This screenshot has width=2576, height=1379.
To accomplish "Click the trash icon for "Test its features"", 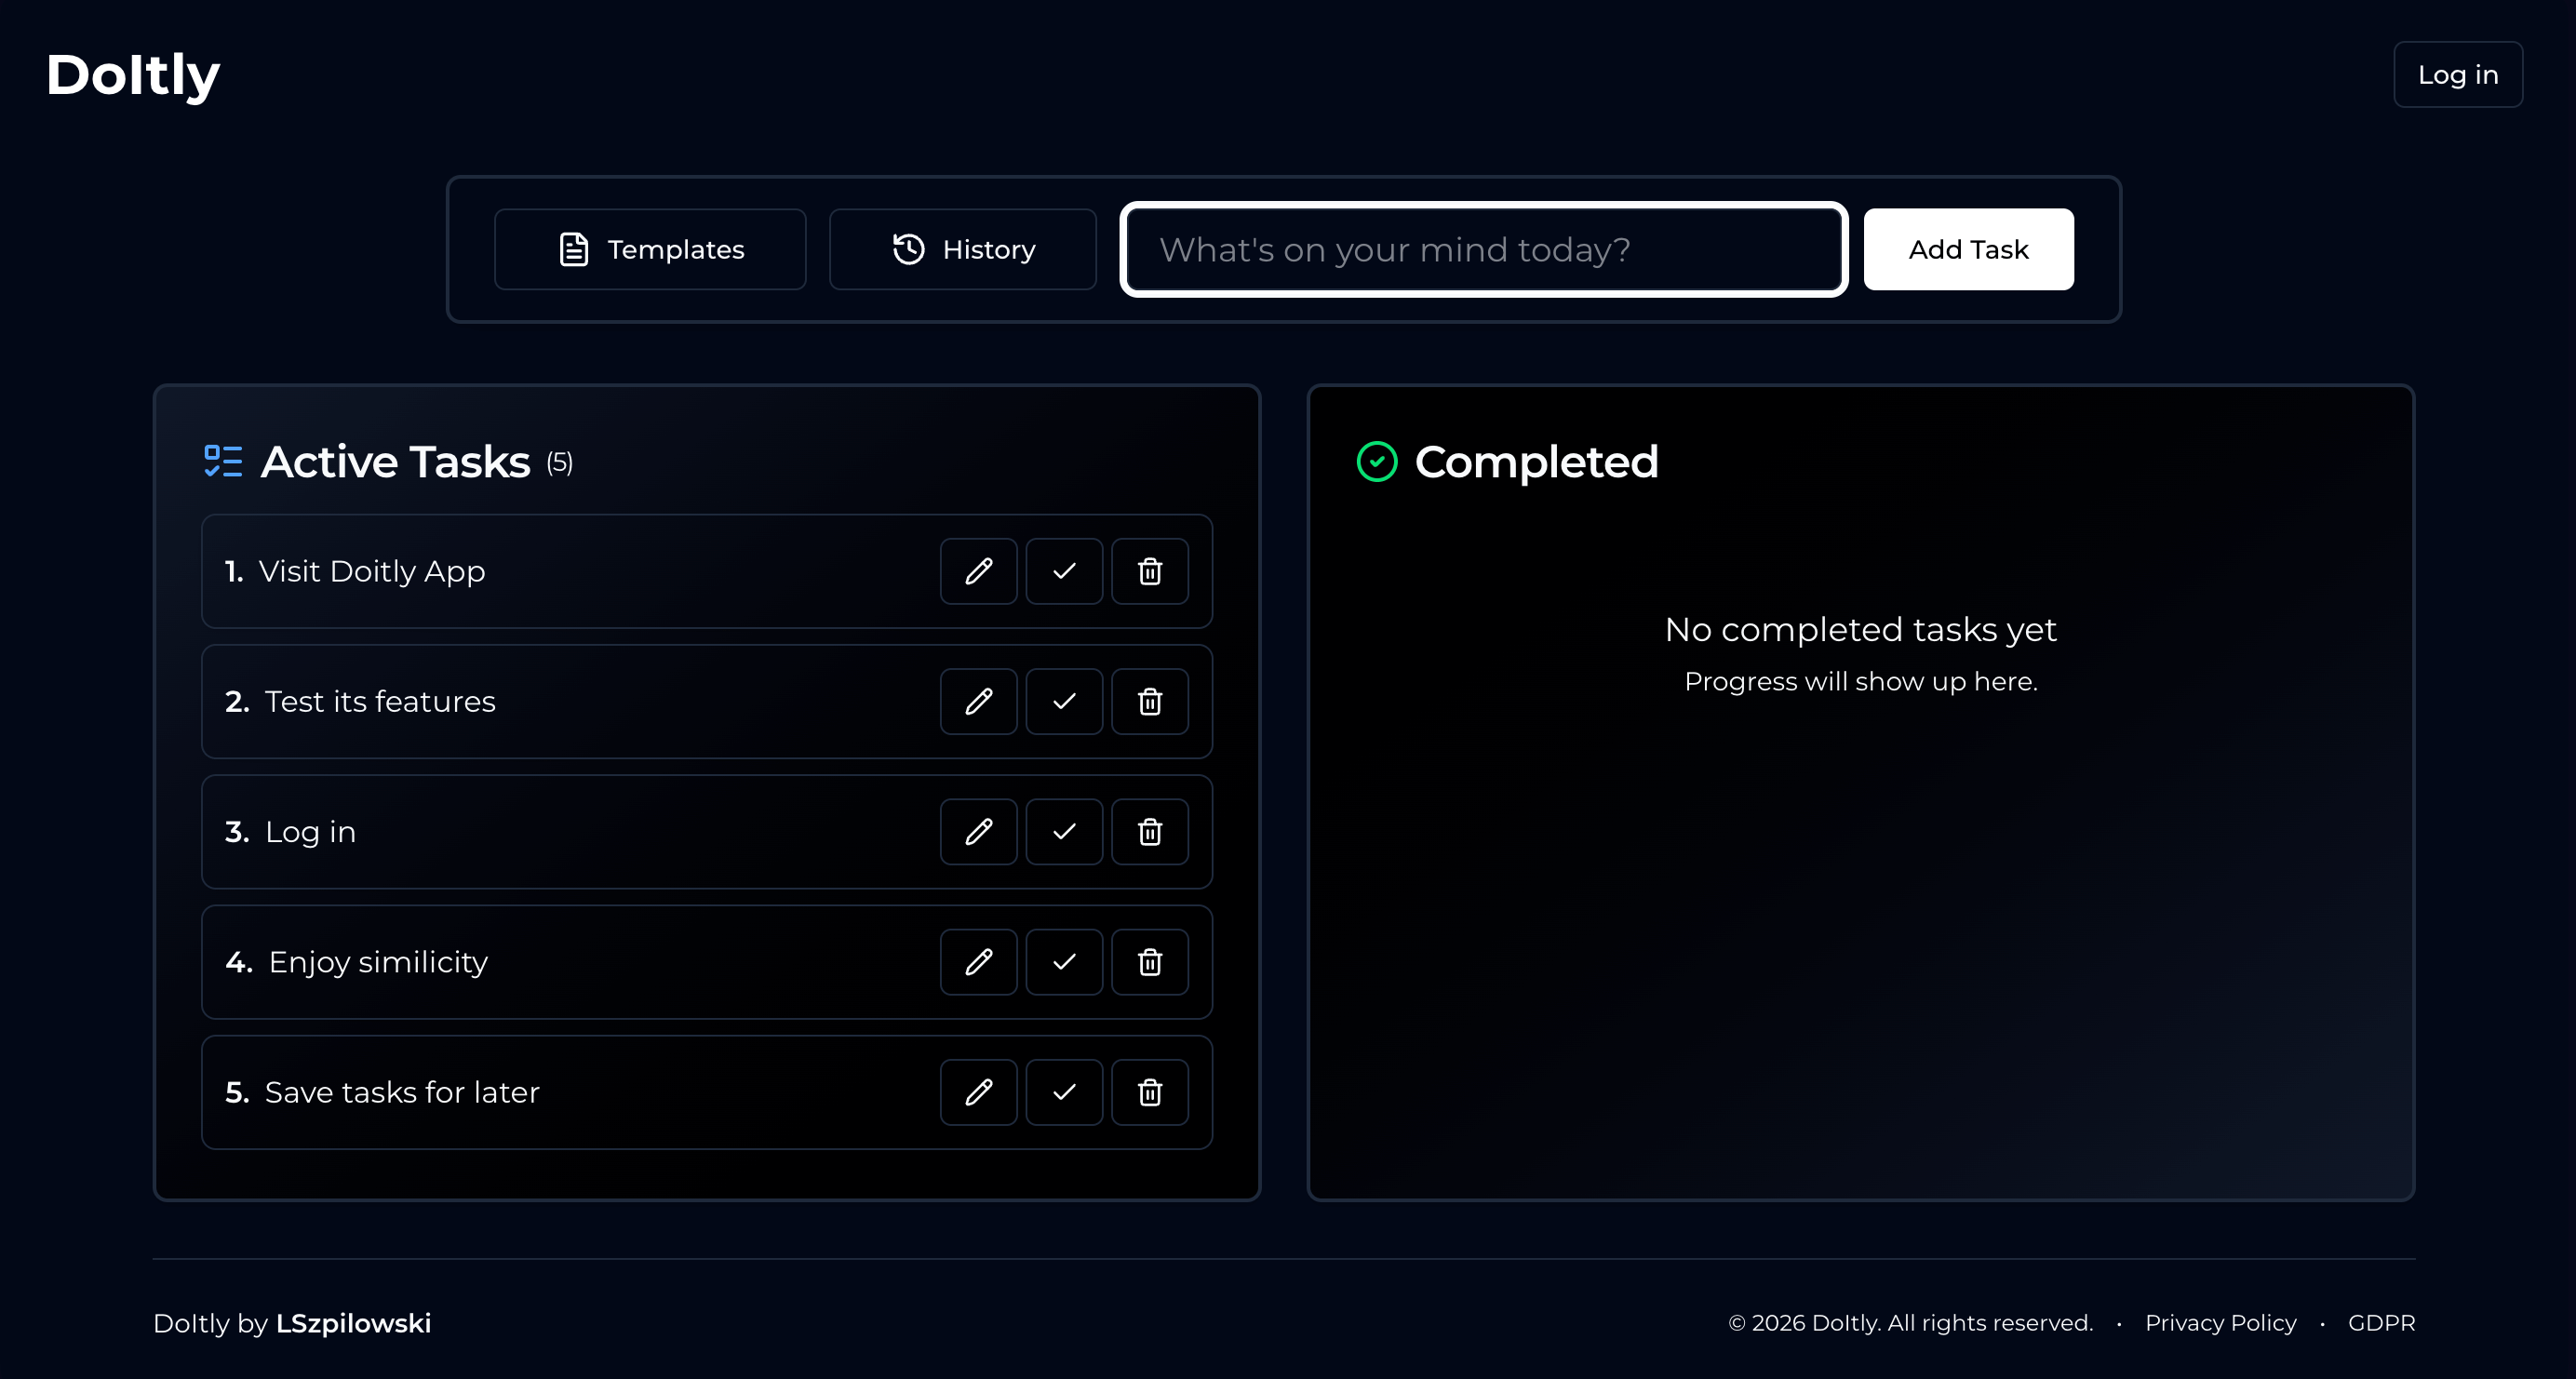I will 1149,701.
